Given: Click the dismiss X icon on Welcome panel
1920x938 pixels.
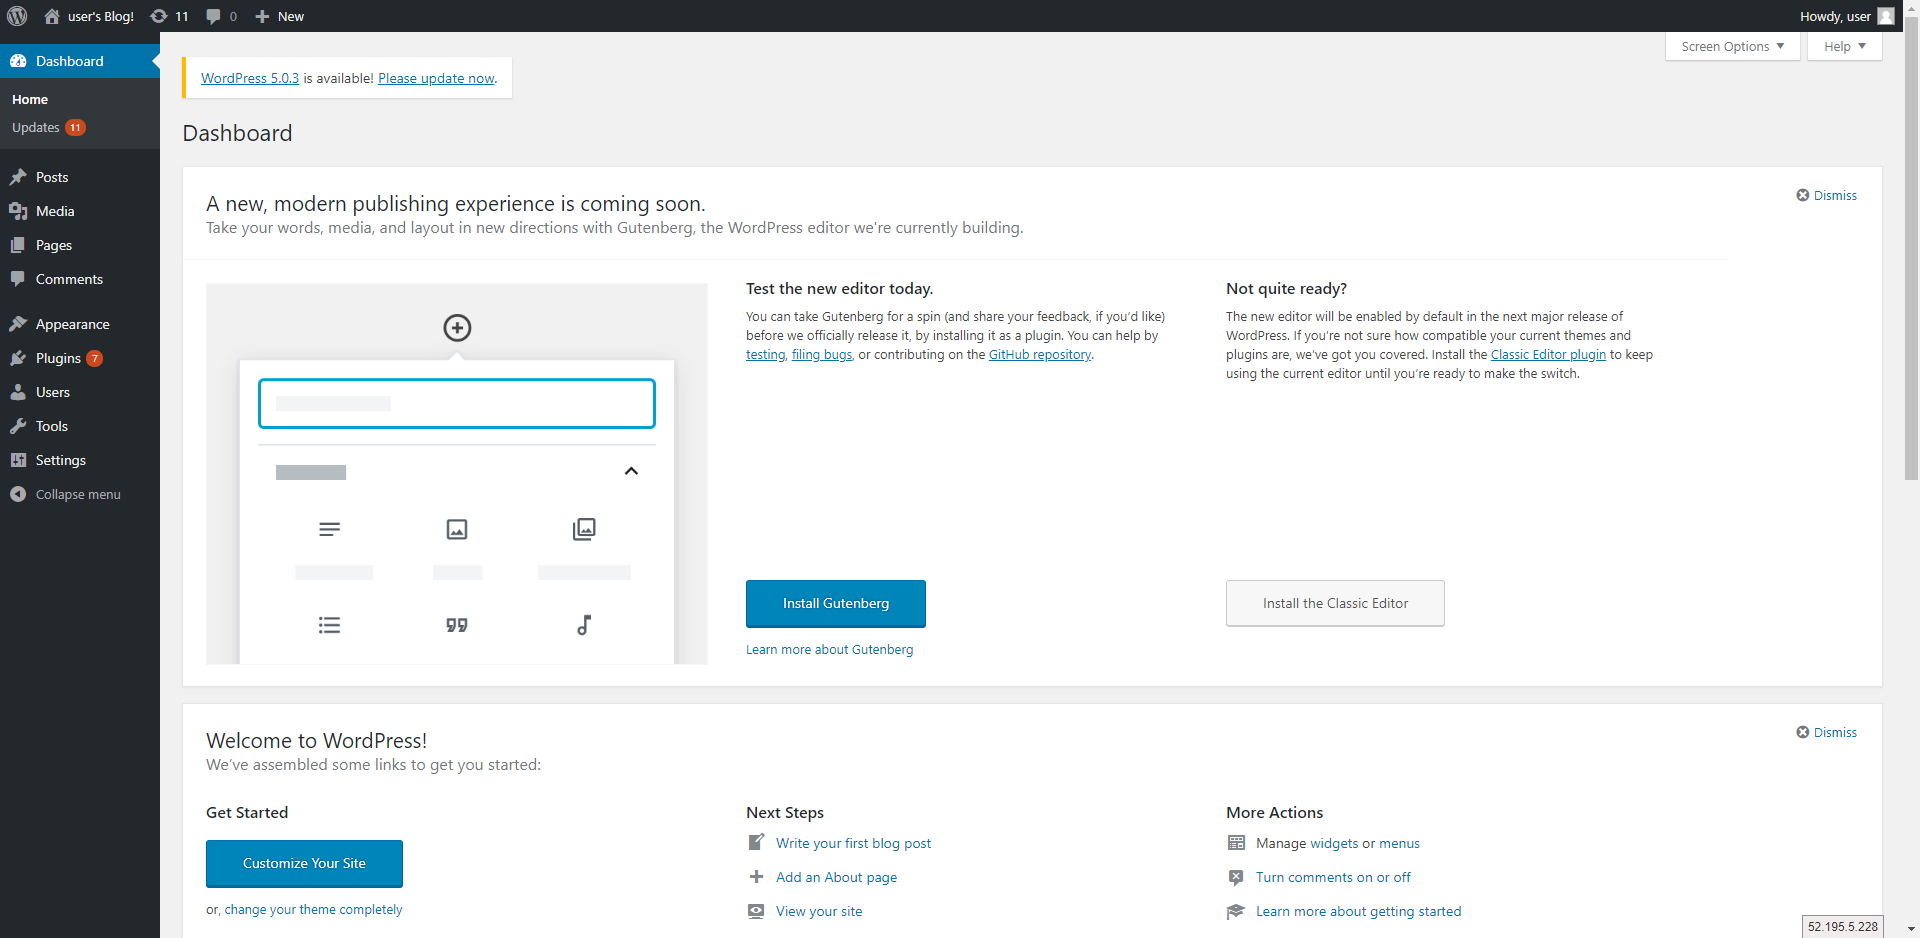Looking at the screenshot, I should tap(1802, 732).
